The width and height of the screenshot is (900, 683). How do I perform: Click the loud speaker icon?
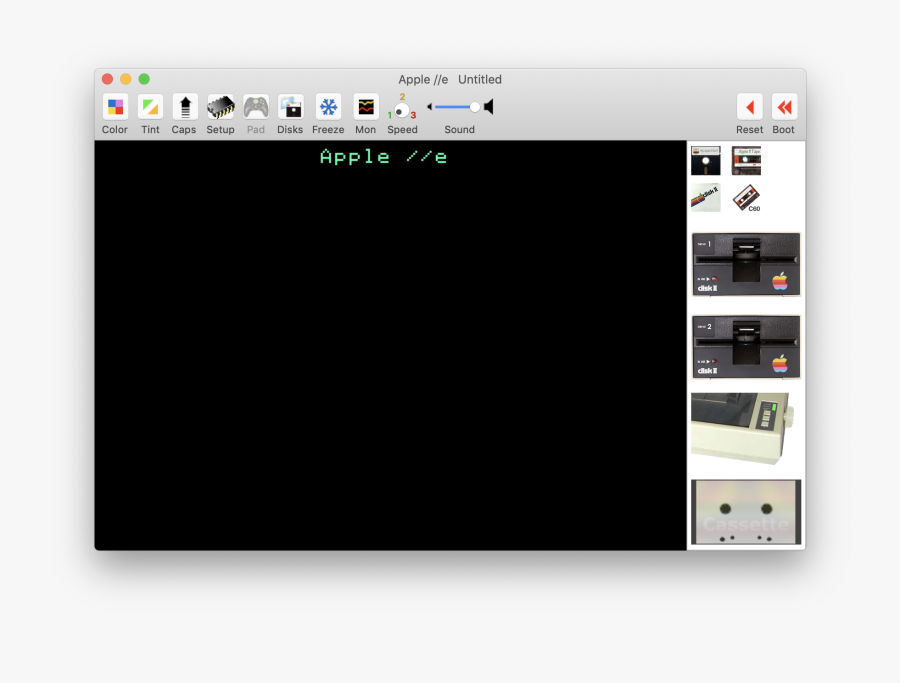(x=488, y=107)
